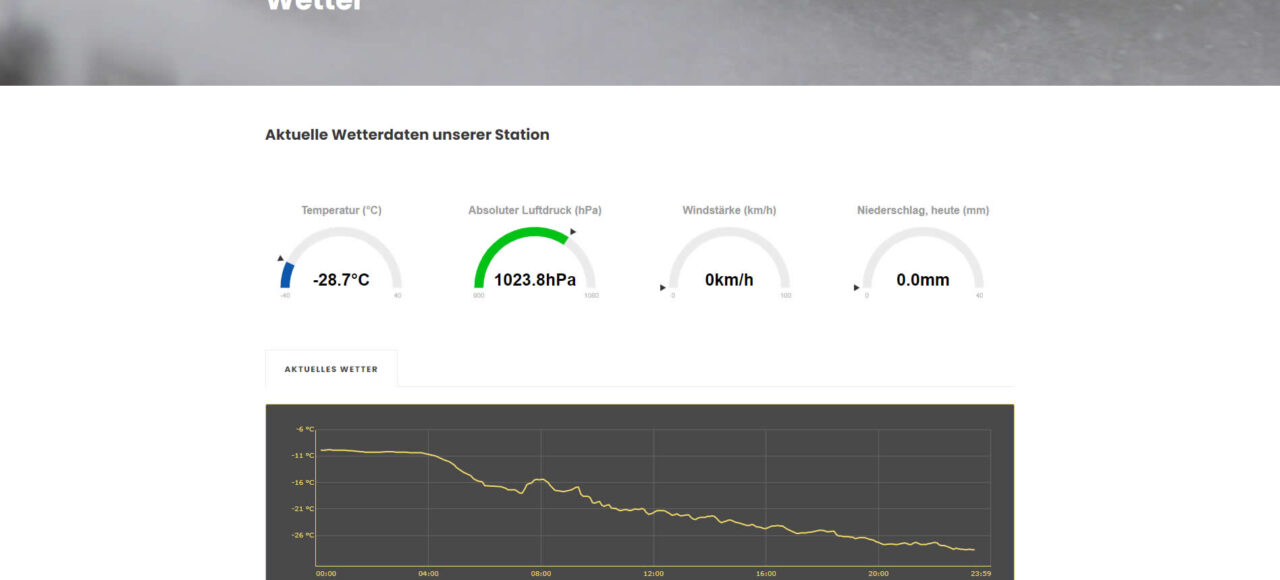The image size is (1280, 580).
Task: Select the -28.7°C temperature reading
Action: coord(341,280)
